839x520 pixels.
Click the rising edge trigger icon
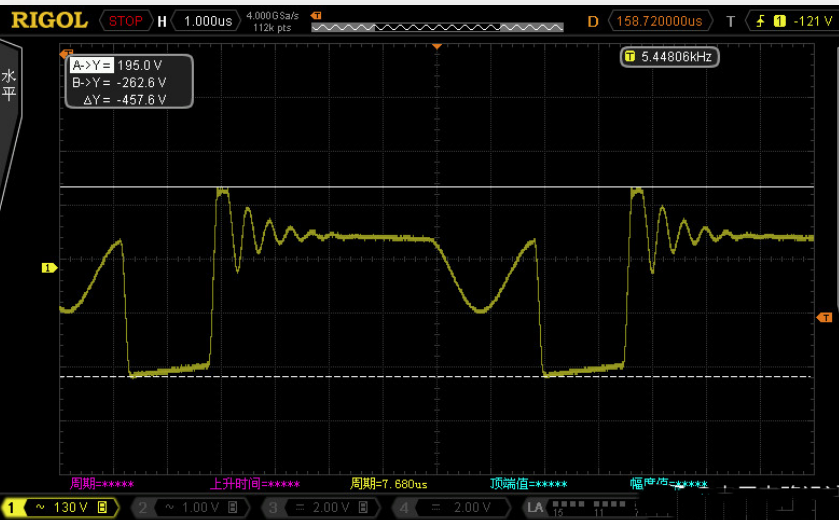pos(761,21)
